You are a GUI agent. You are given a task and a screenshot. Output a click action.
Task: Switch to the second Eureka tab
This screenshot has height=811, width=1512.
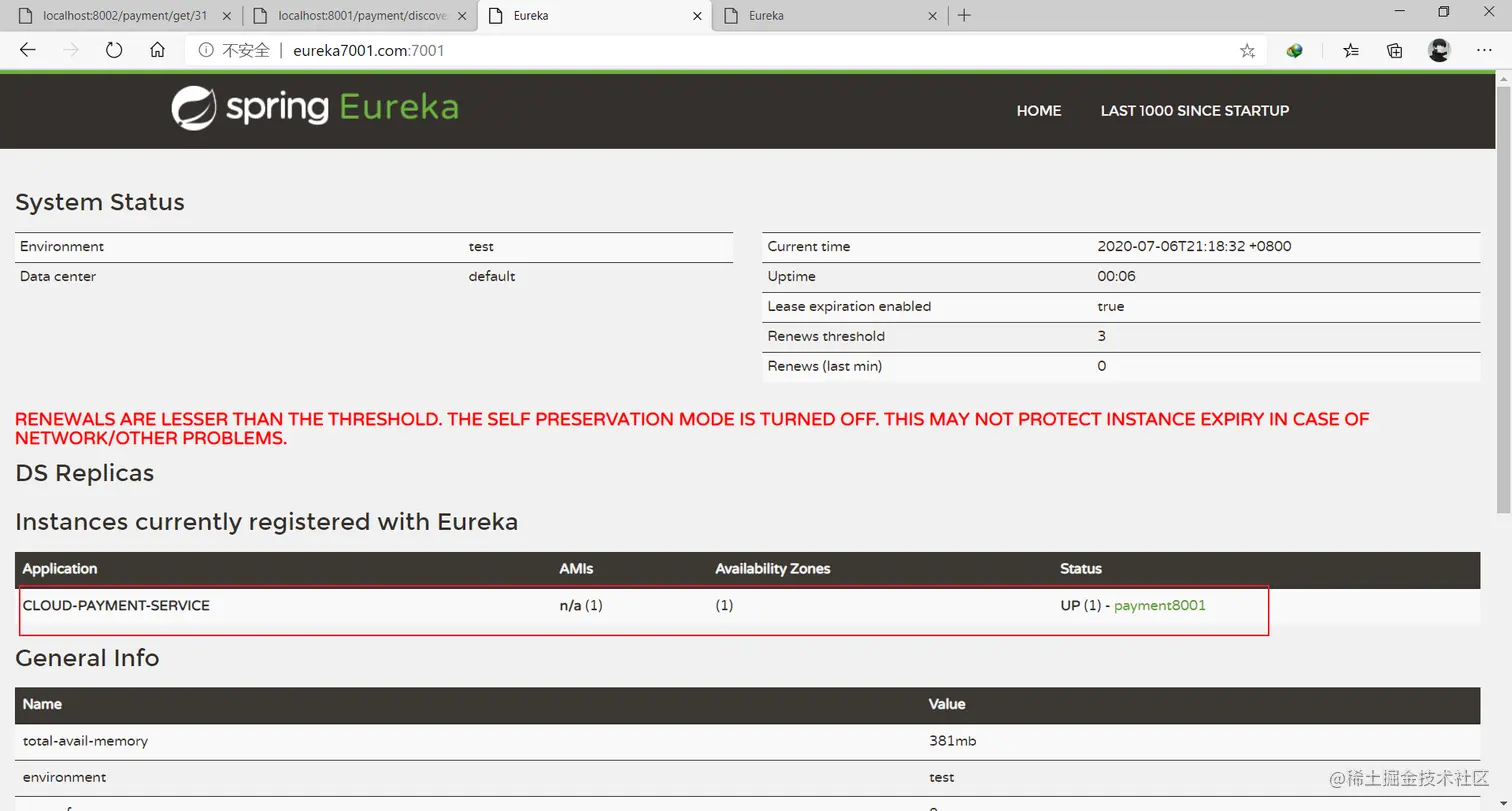click(x=830, y=16)
